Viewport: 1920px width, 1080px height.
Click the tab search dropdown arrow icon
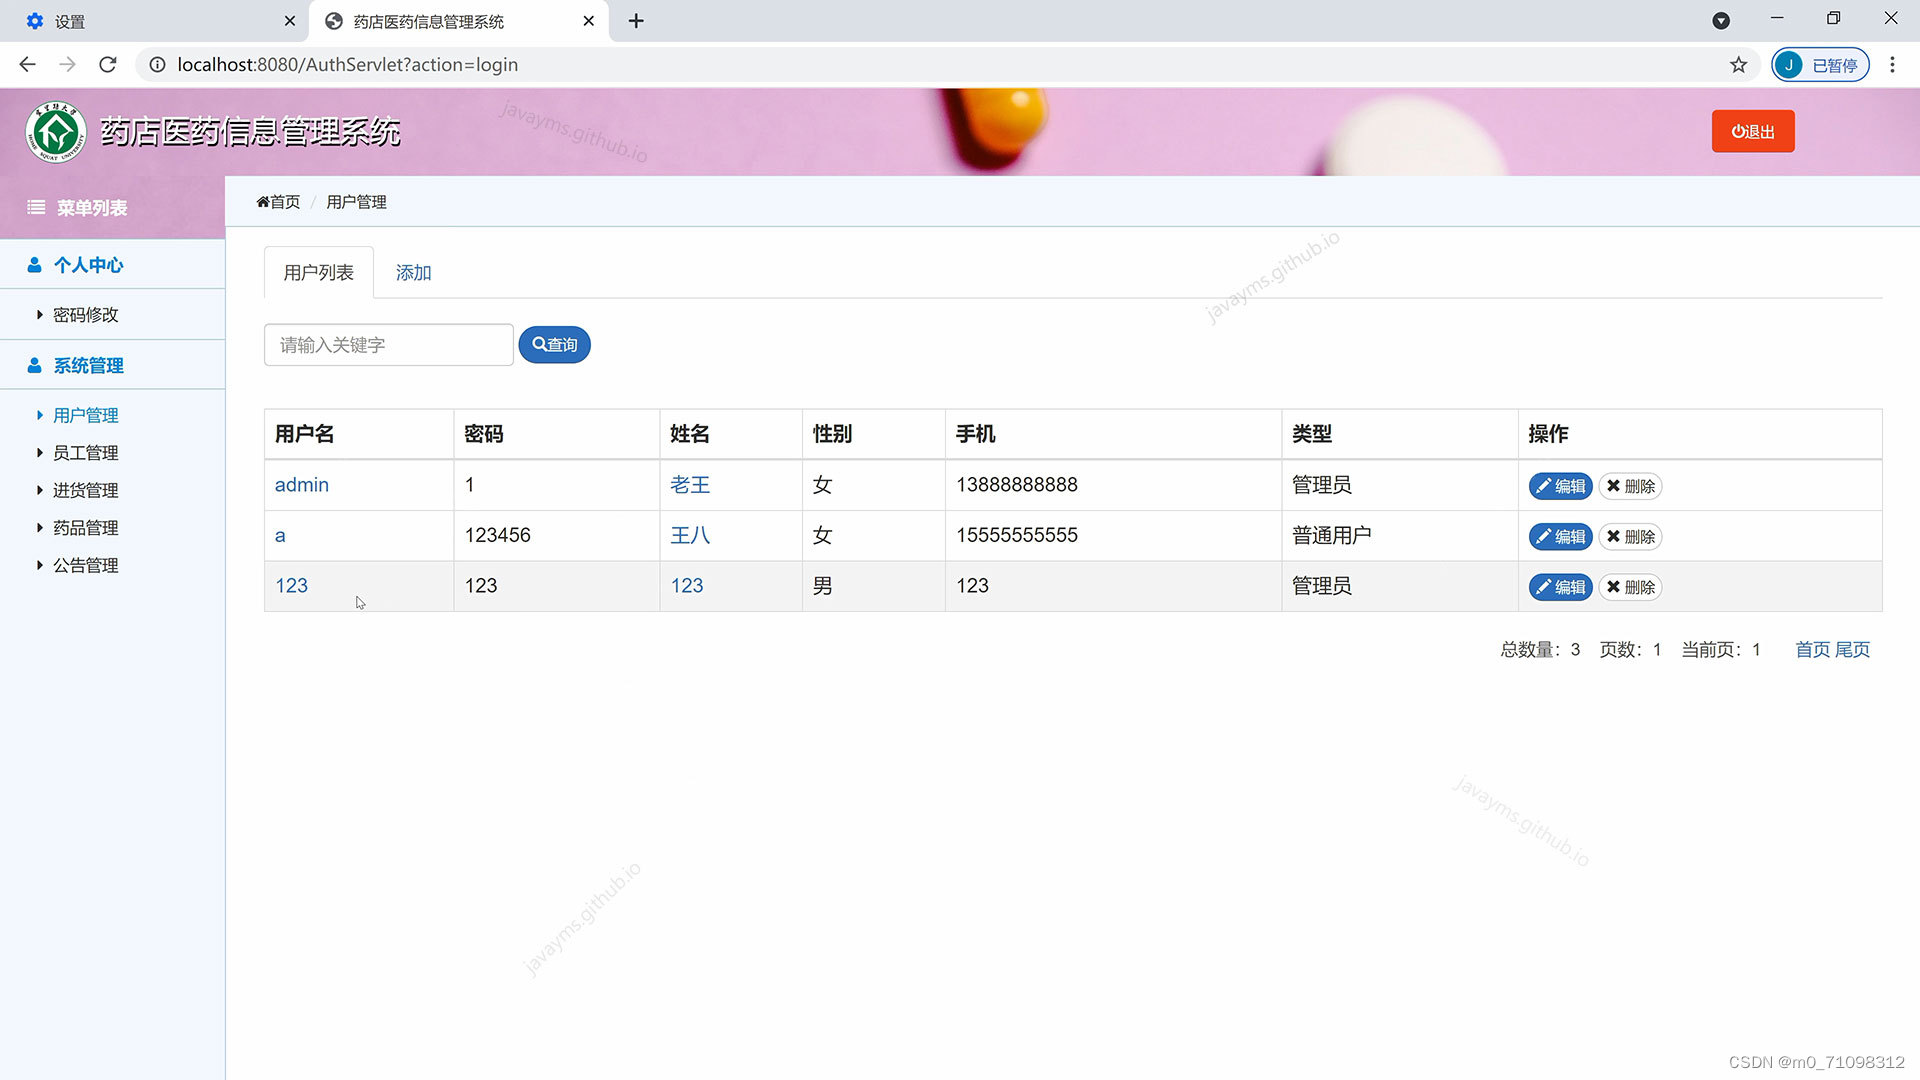pyautogui.click(x=1721, y=21)
